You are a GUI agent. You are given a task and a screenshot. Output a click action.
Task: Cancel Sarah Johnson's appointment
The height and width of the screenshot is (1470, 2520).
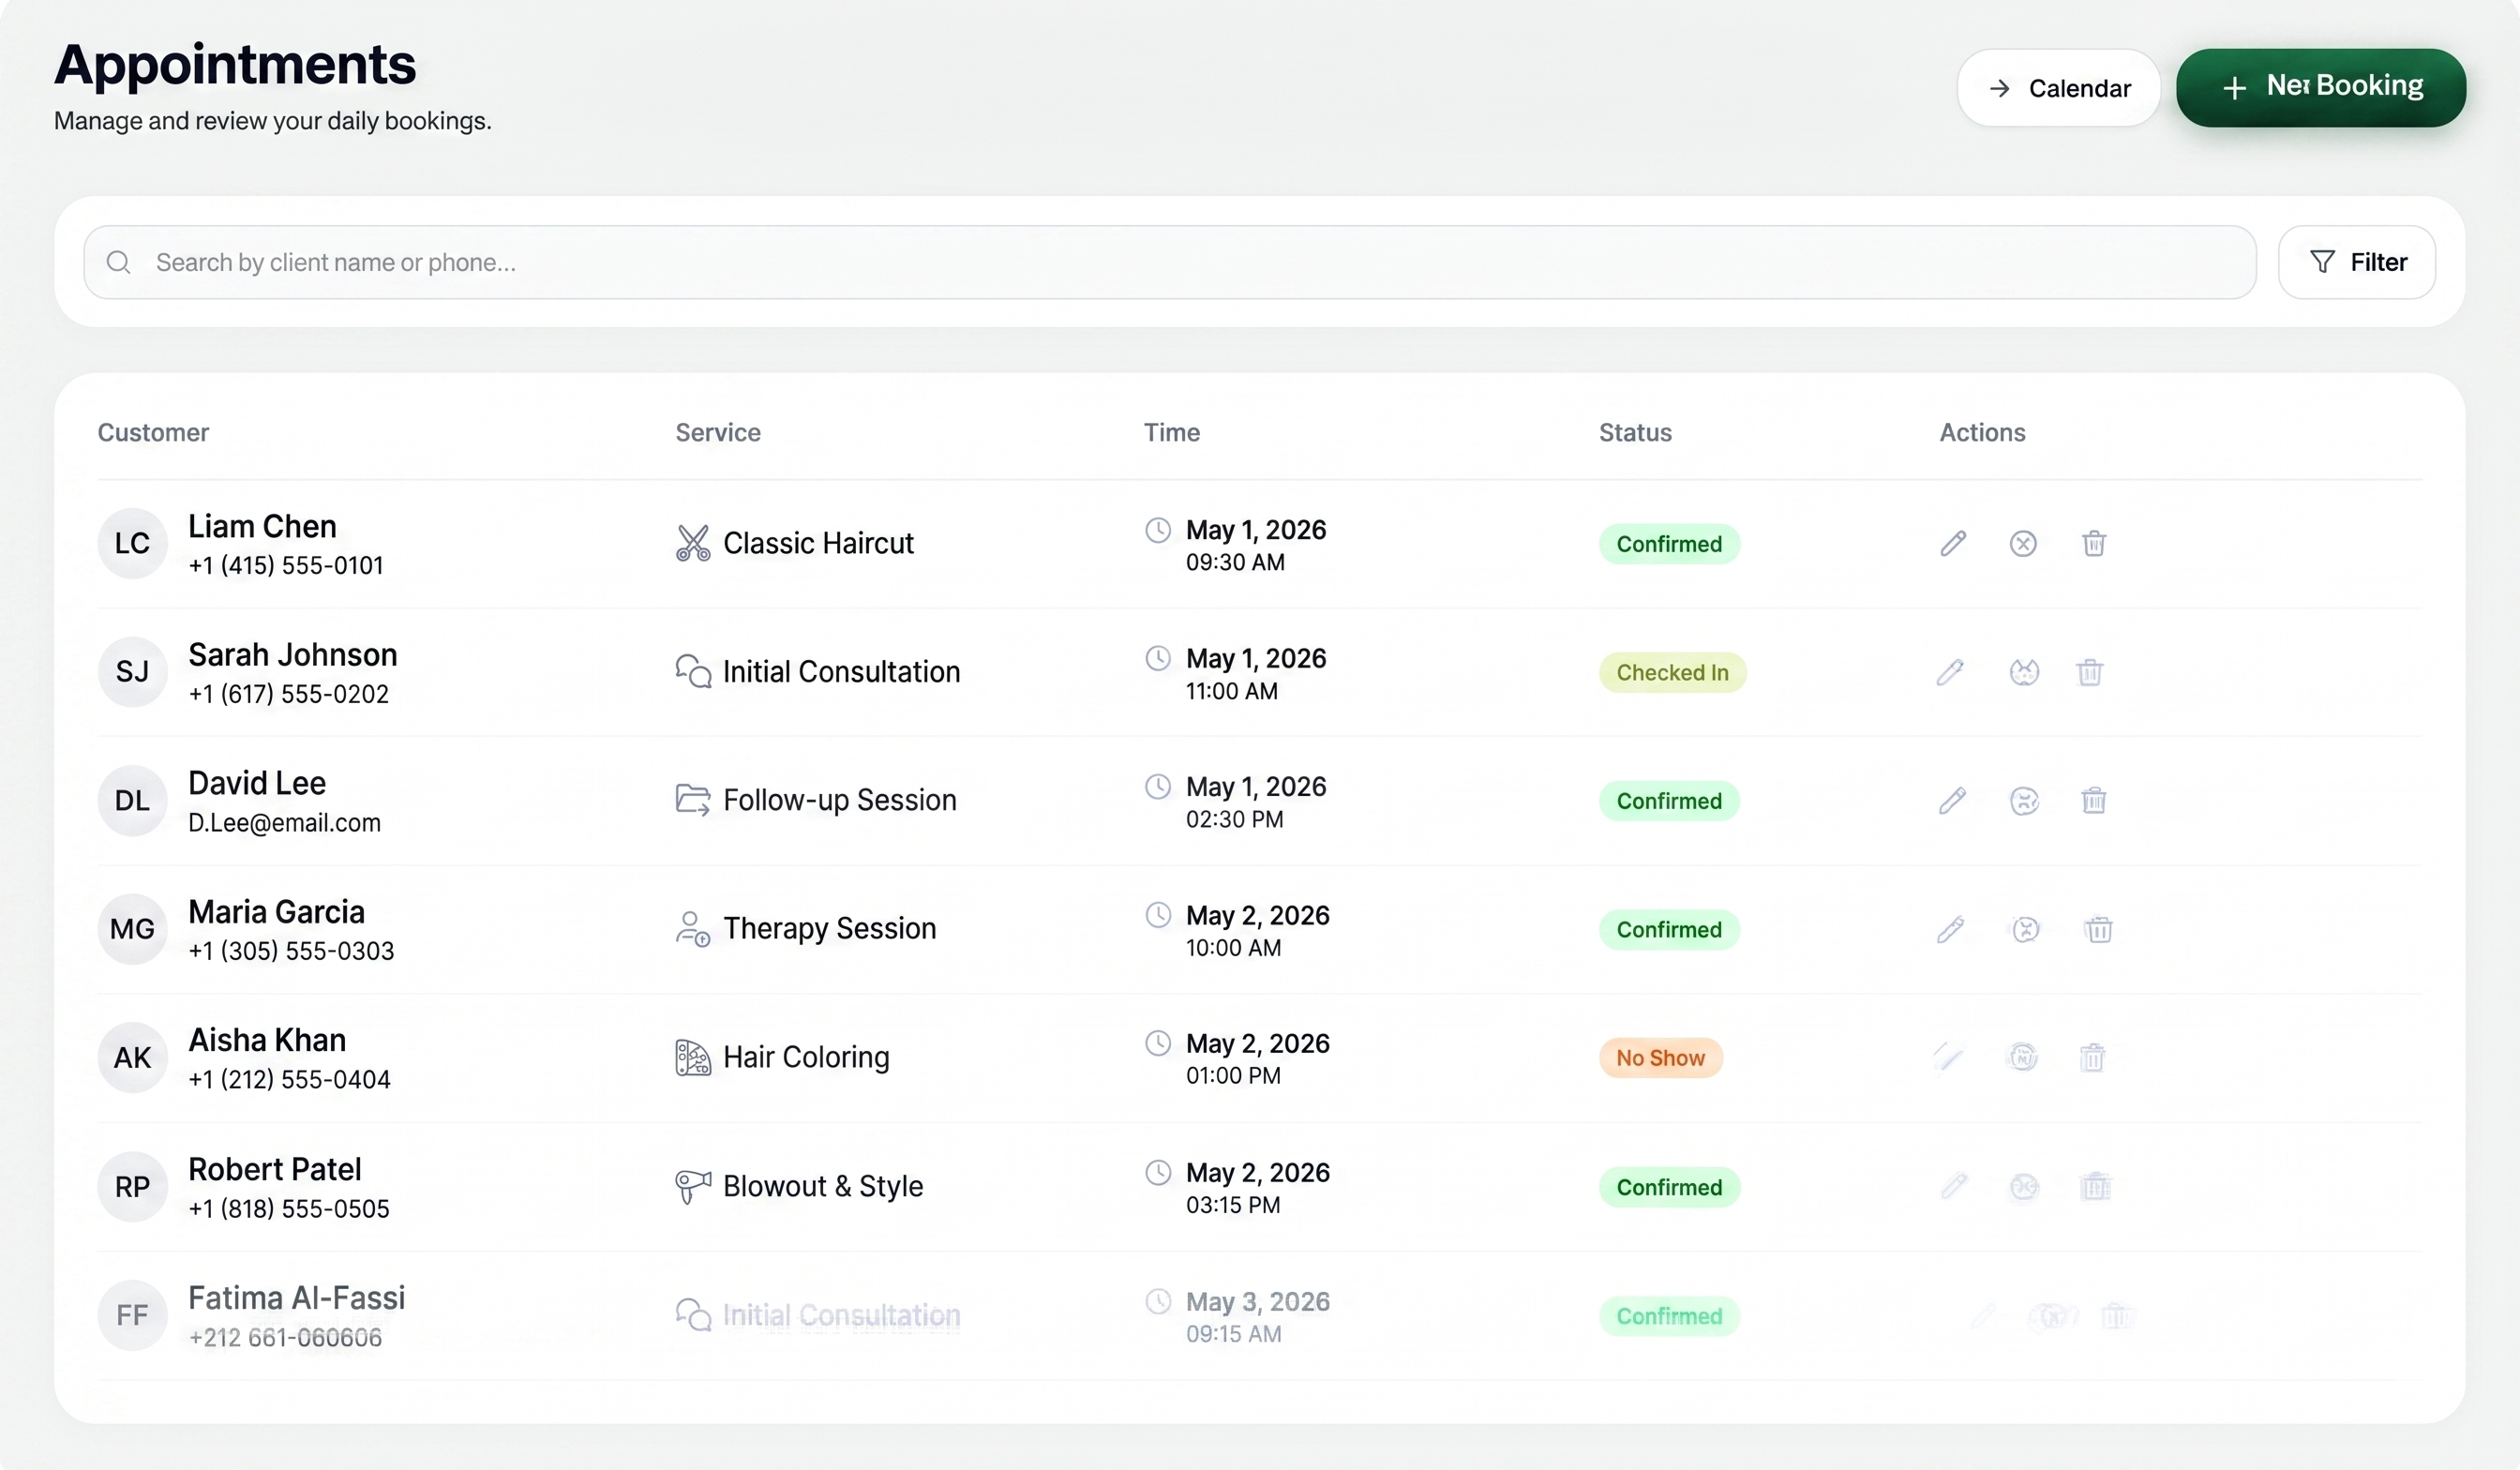2024,672
